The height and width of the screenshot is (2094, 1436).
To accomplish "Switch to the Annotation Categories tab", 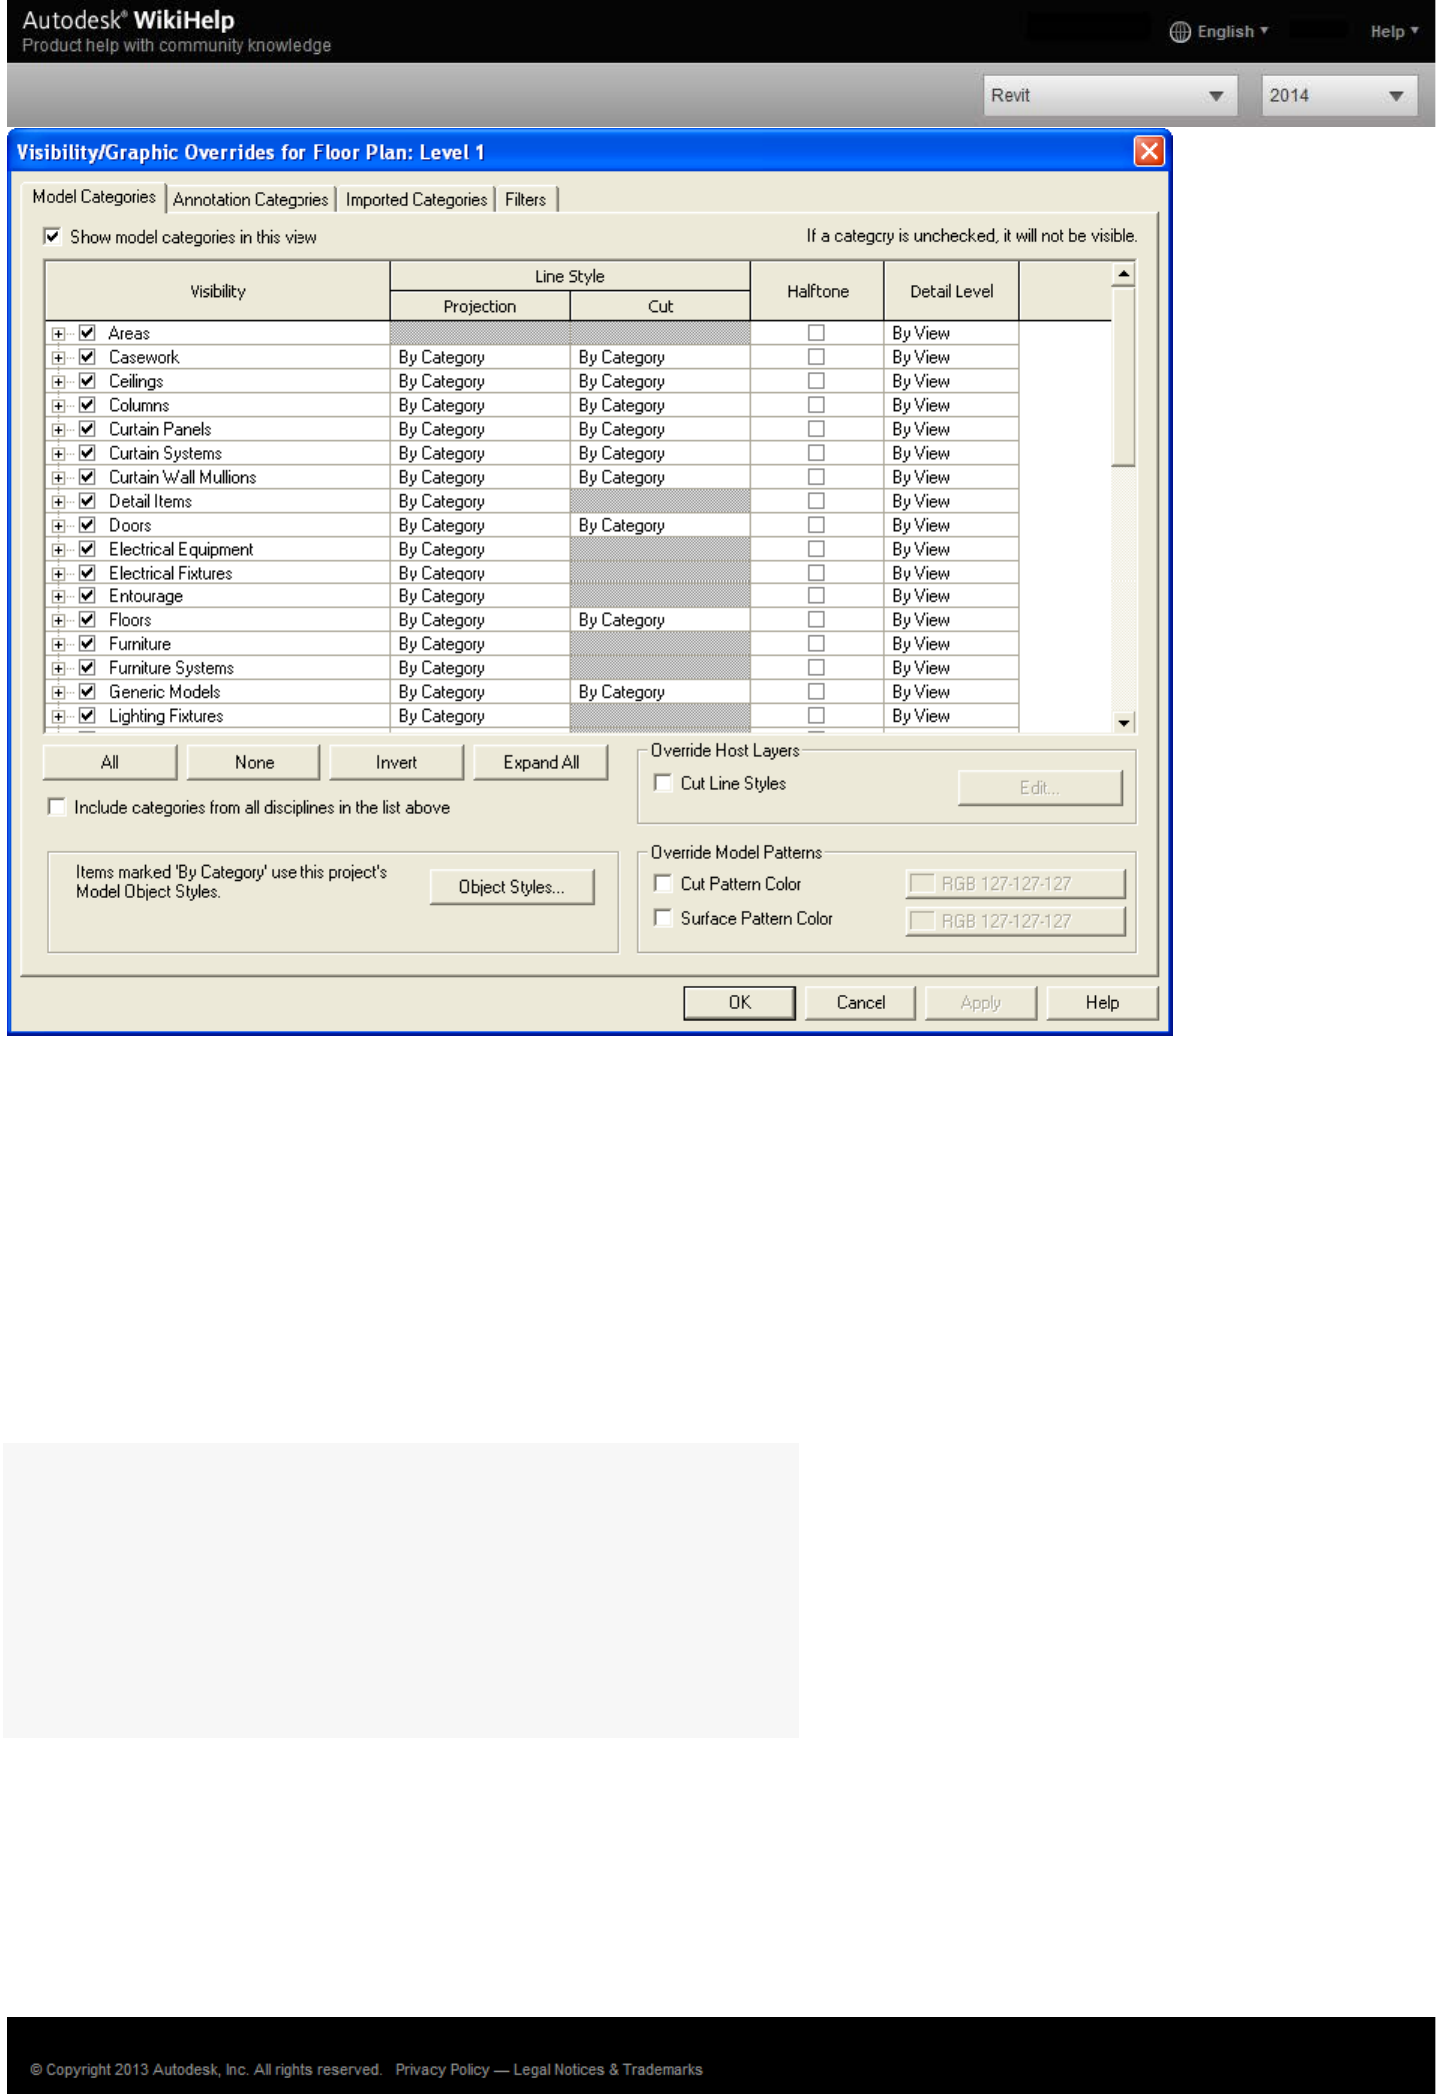I will [250, 199].
